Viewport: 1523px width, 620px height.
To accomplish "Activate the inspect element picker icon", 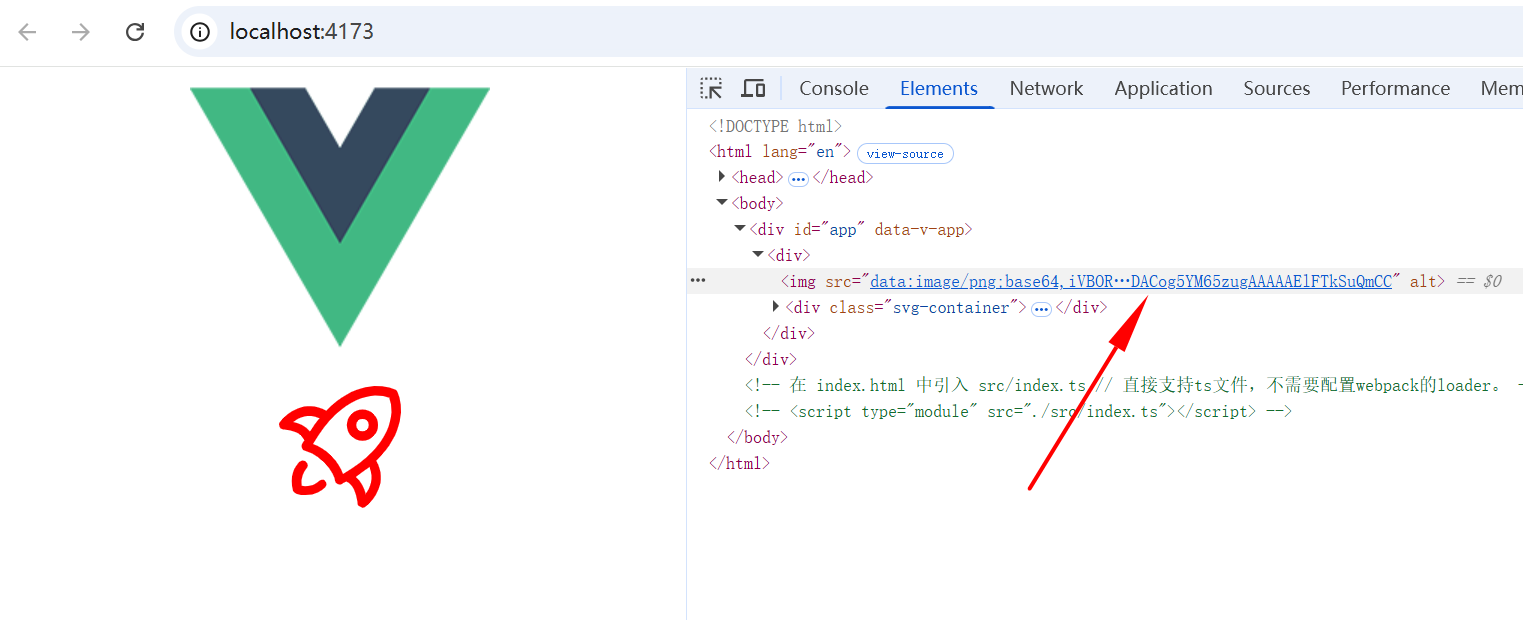I will (711, 88).
